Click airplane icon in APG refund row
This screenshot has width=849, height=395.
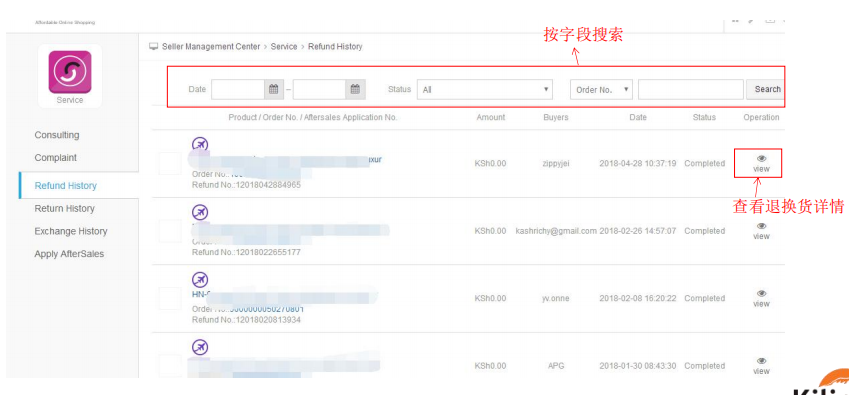tap(200, 347)
